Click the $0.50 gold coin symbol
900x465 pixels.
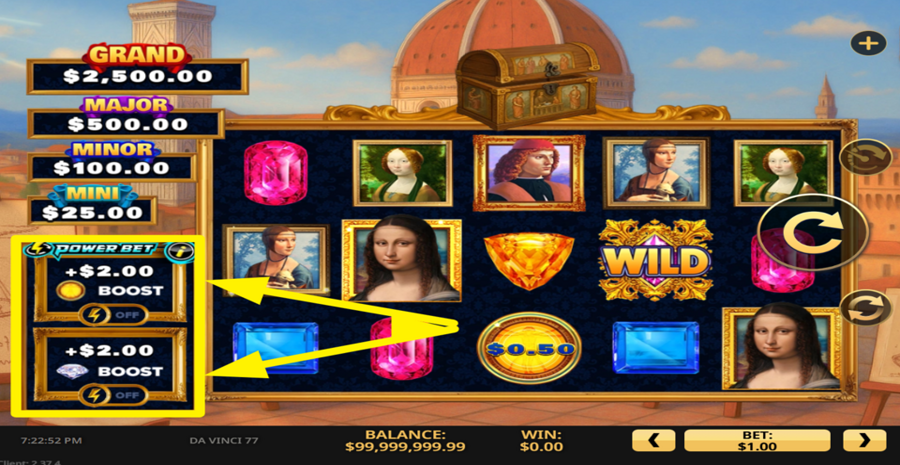(529, 348)
